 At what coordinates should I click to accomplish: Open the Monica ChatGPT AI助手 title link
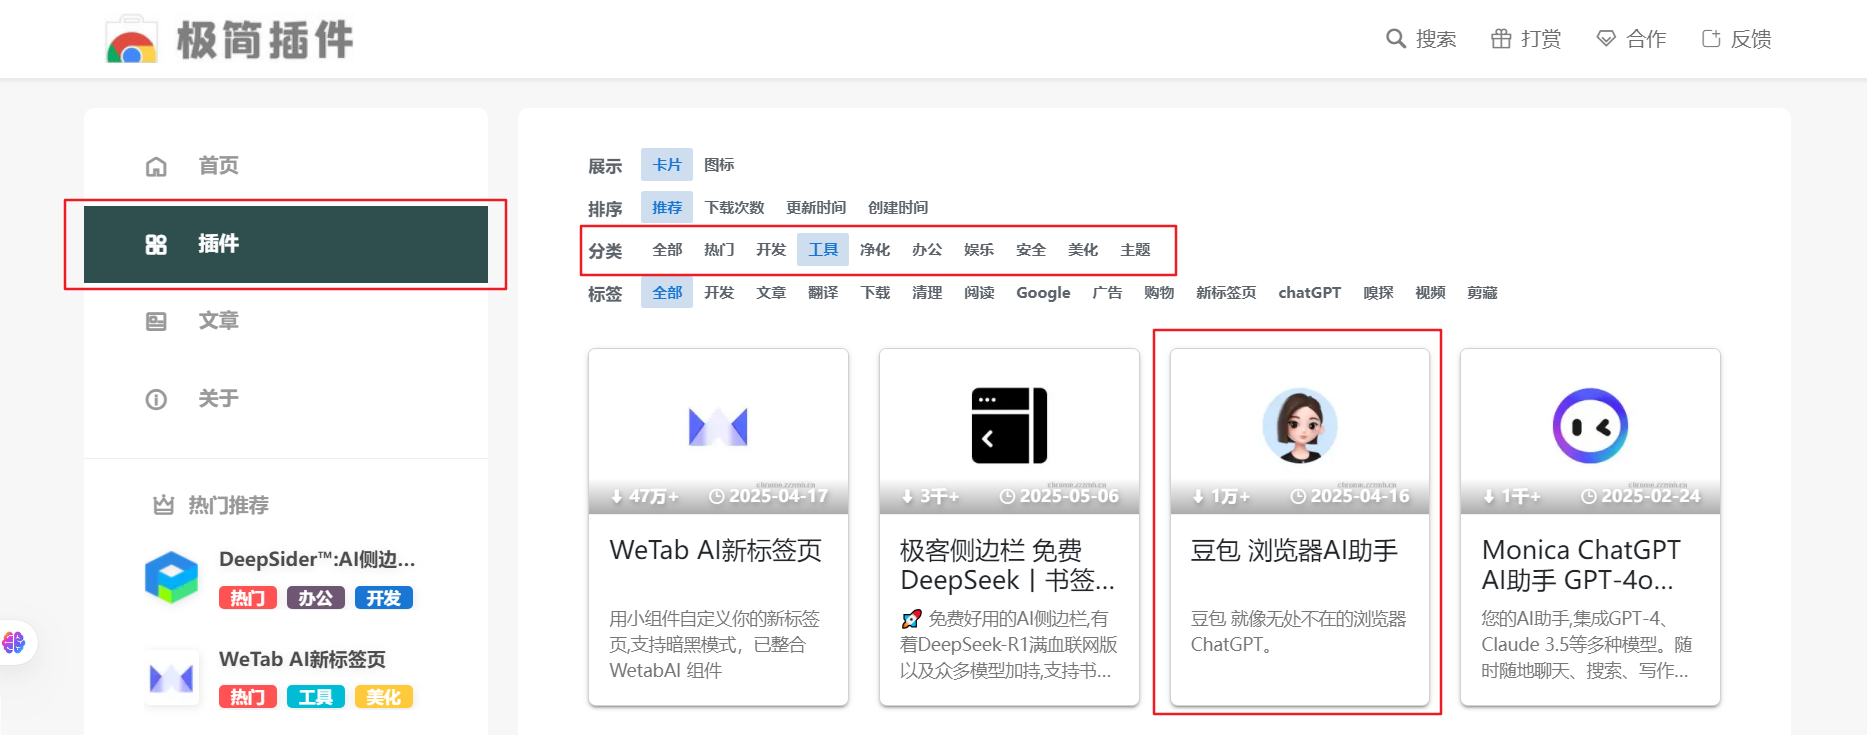click(1581, 565)
